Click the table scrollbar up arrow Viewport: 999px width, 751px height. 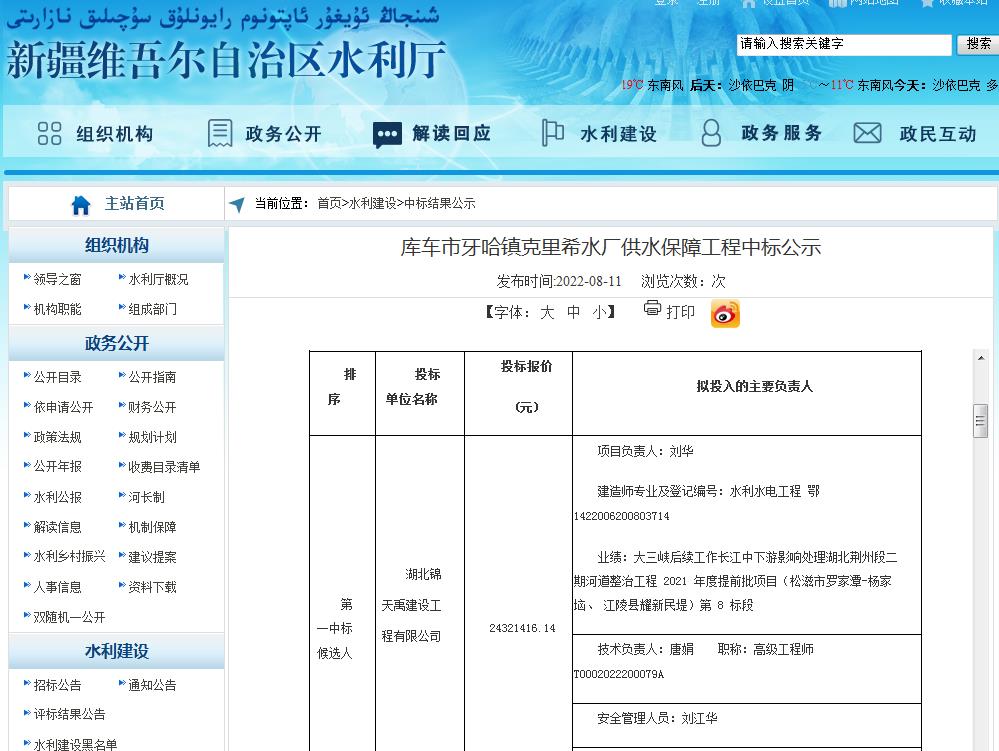pyautogui.click(x=980, y=357)
